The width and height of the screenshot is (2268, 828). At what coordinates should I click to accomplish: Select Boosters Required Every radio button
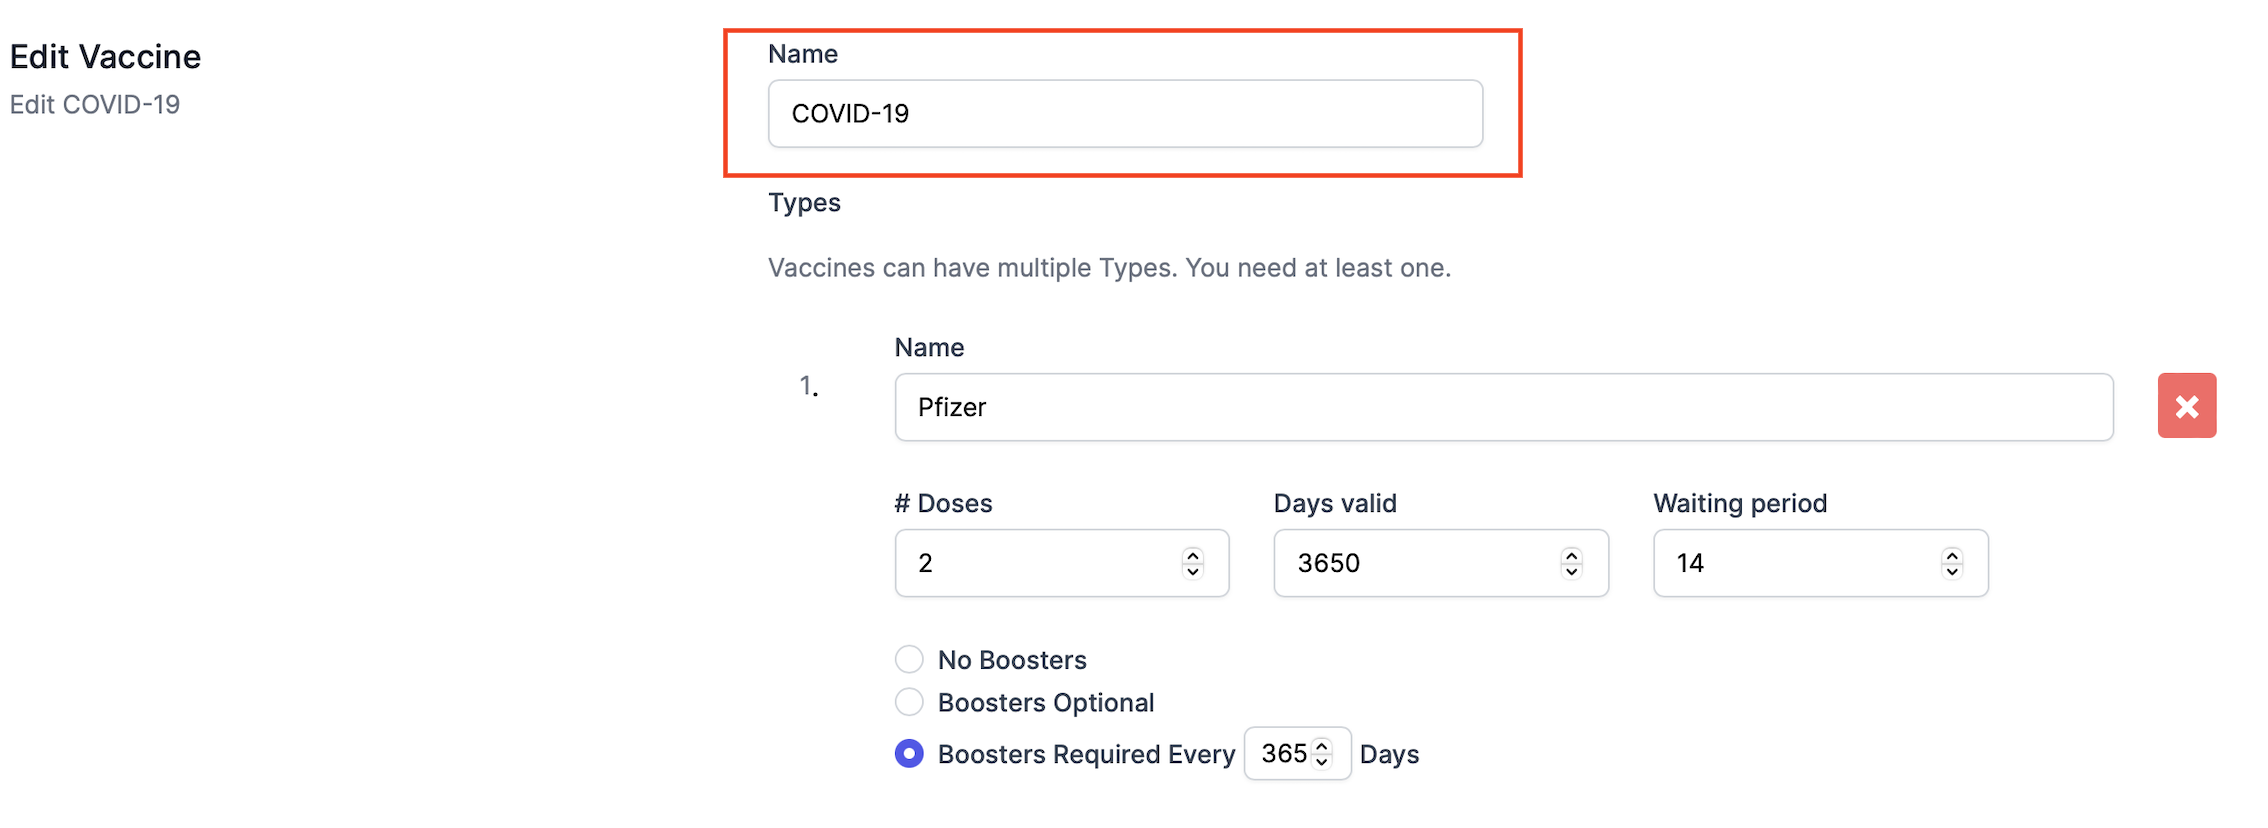pyautogui.click(x=909, y=753)
